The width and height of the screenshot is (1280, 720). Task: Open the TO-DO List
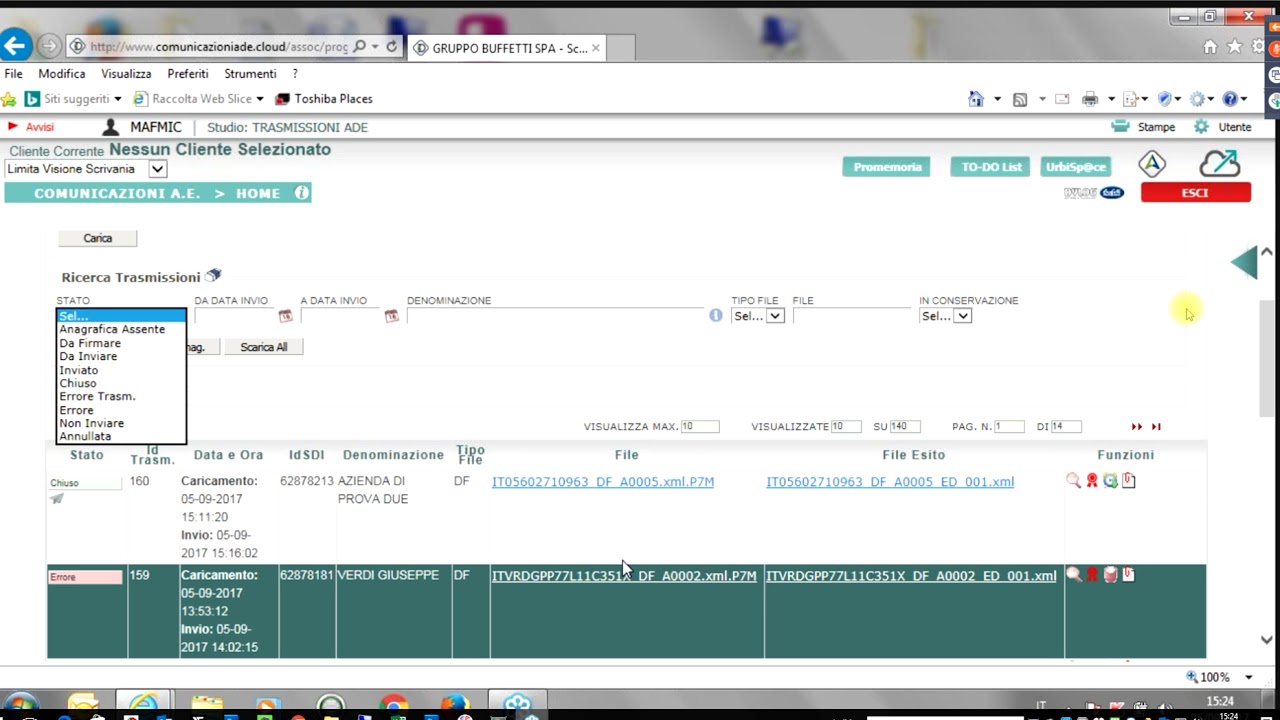pyautogui.click(x=991, y=167)
